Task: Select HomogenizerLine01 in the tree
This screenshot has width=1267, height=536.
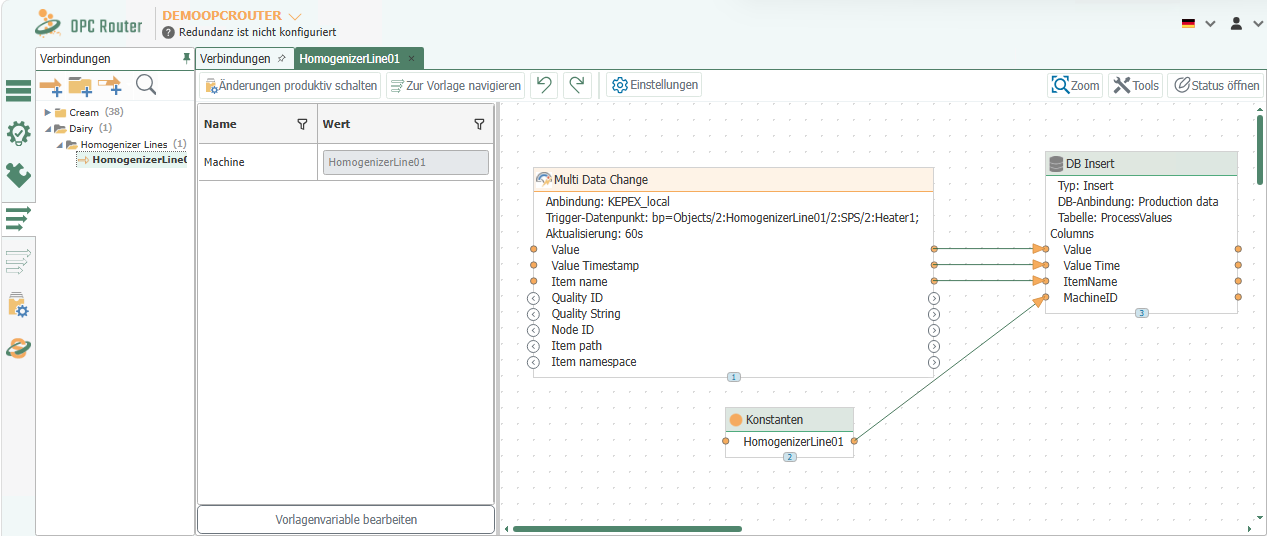Action: (x=138, y=160)
